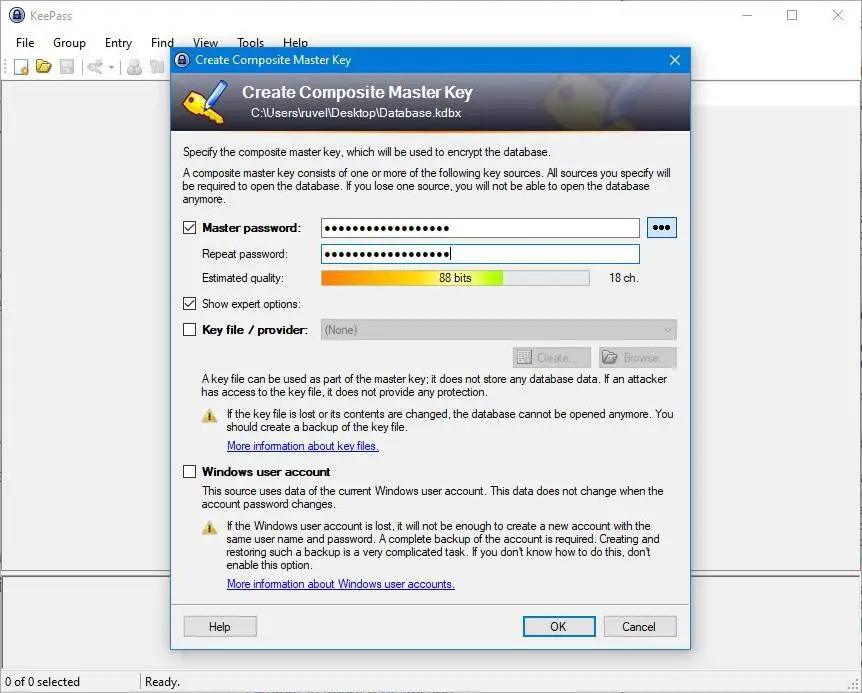This screenshot has height=693, width=862.
Task: Uncheck the Show expert options checkbox
Action: click(x=189, y=303)
